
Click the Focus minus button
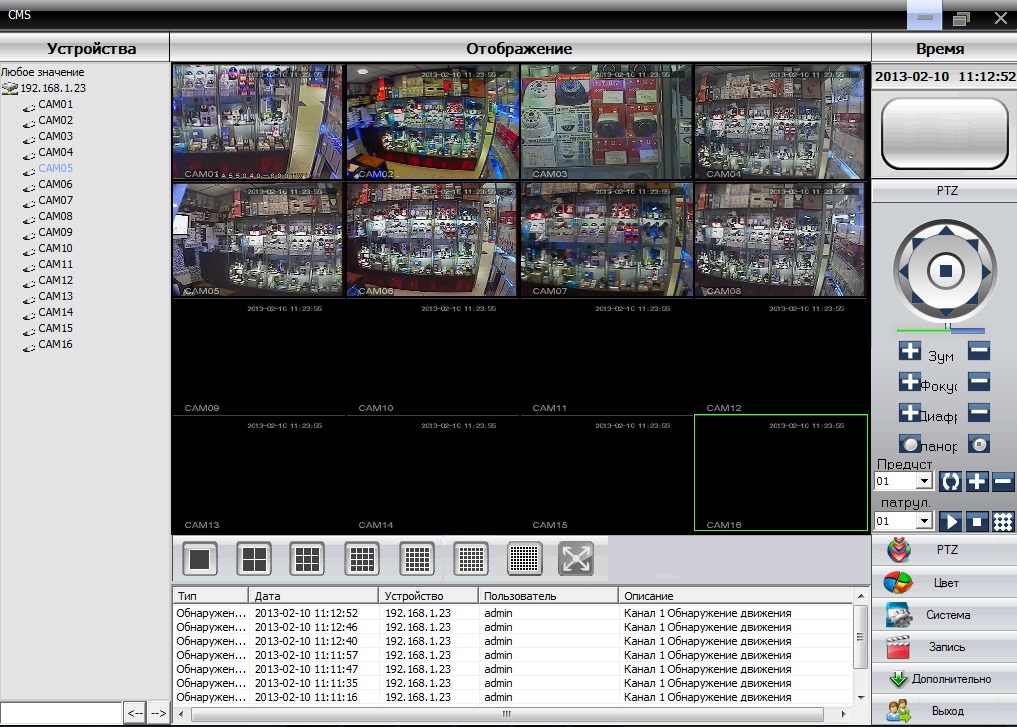(x=979, y=382)
